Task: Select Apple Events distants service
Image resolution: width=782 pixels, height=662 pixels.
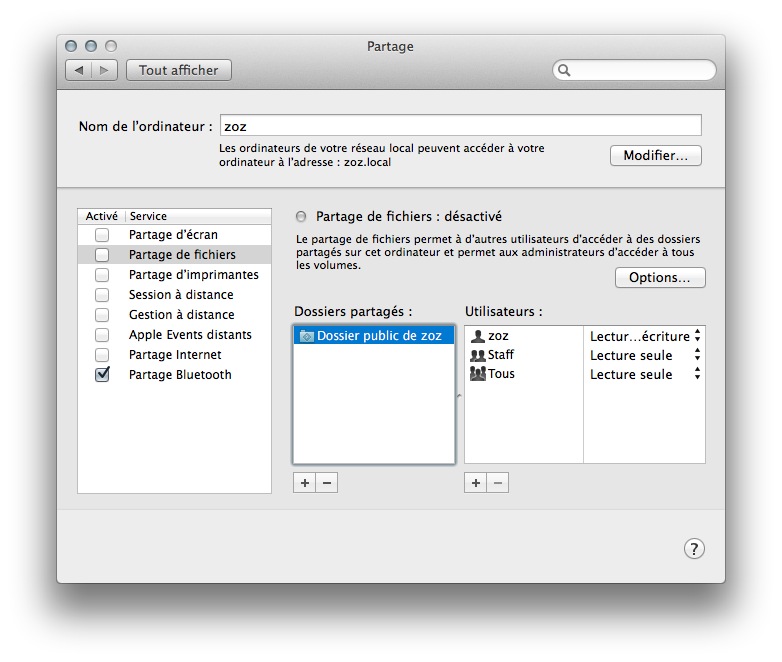Action: (190, 335)
